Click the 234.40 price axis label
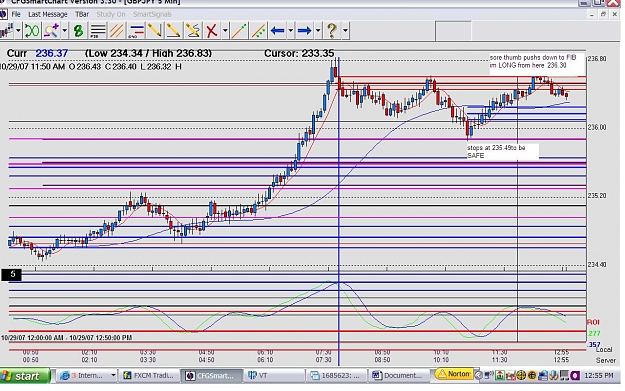Viewport: 625px width, 391px height. (597, 264)
